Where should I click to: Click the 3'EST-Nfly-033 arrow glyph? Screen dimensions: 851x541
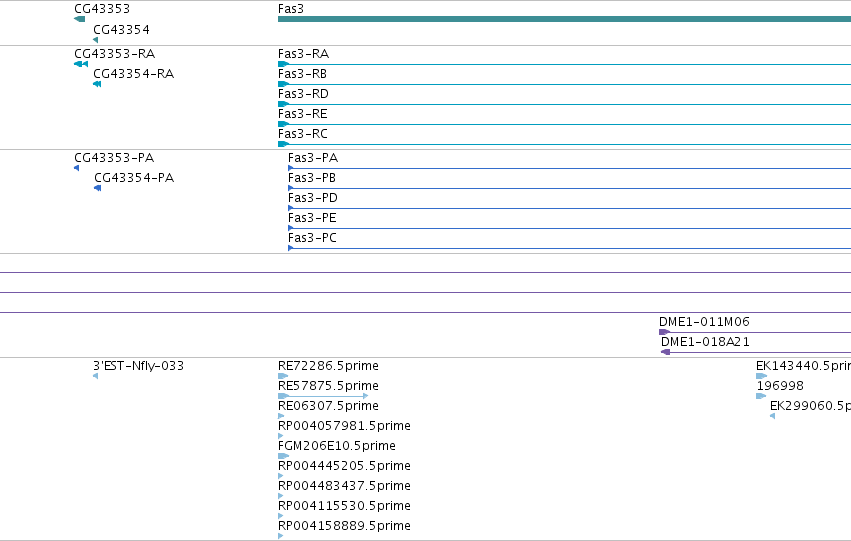coord(96,376)
